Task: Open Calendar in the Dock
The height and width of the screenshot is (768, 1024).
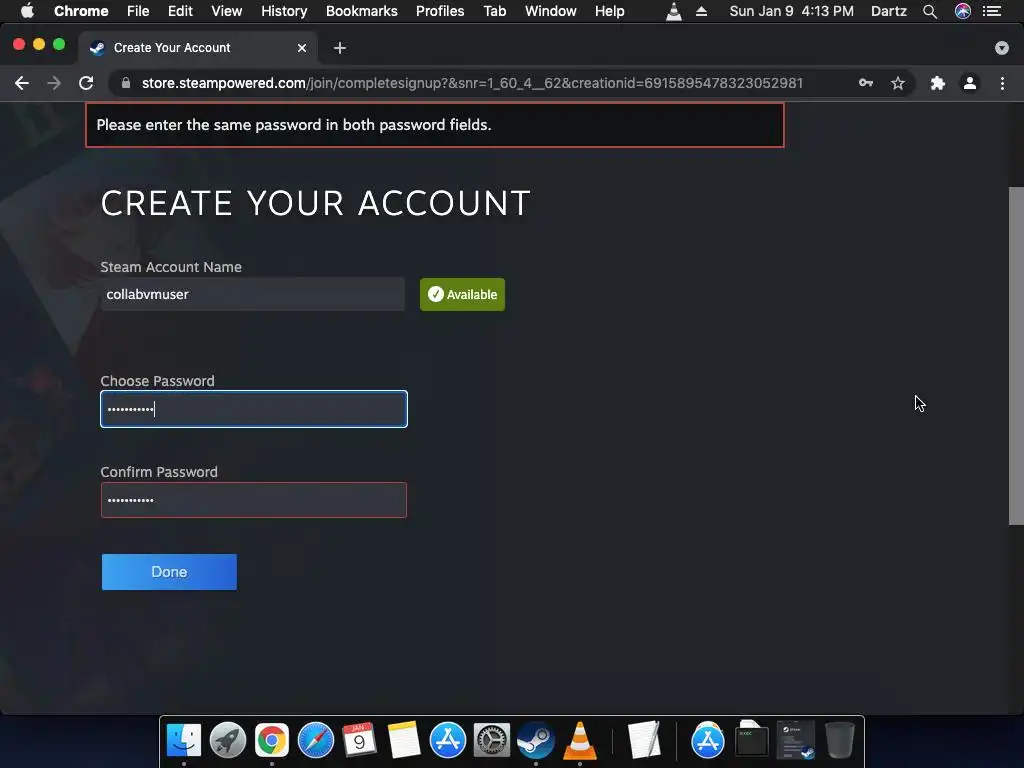Action: click(x=359, y=741)
